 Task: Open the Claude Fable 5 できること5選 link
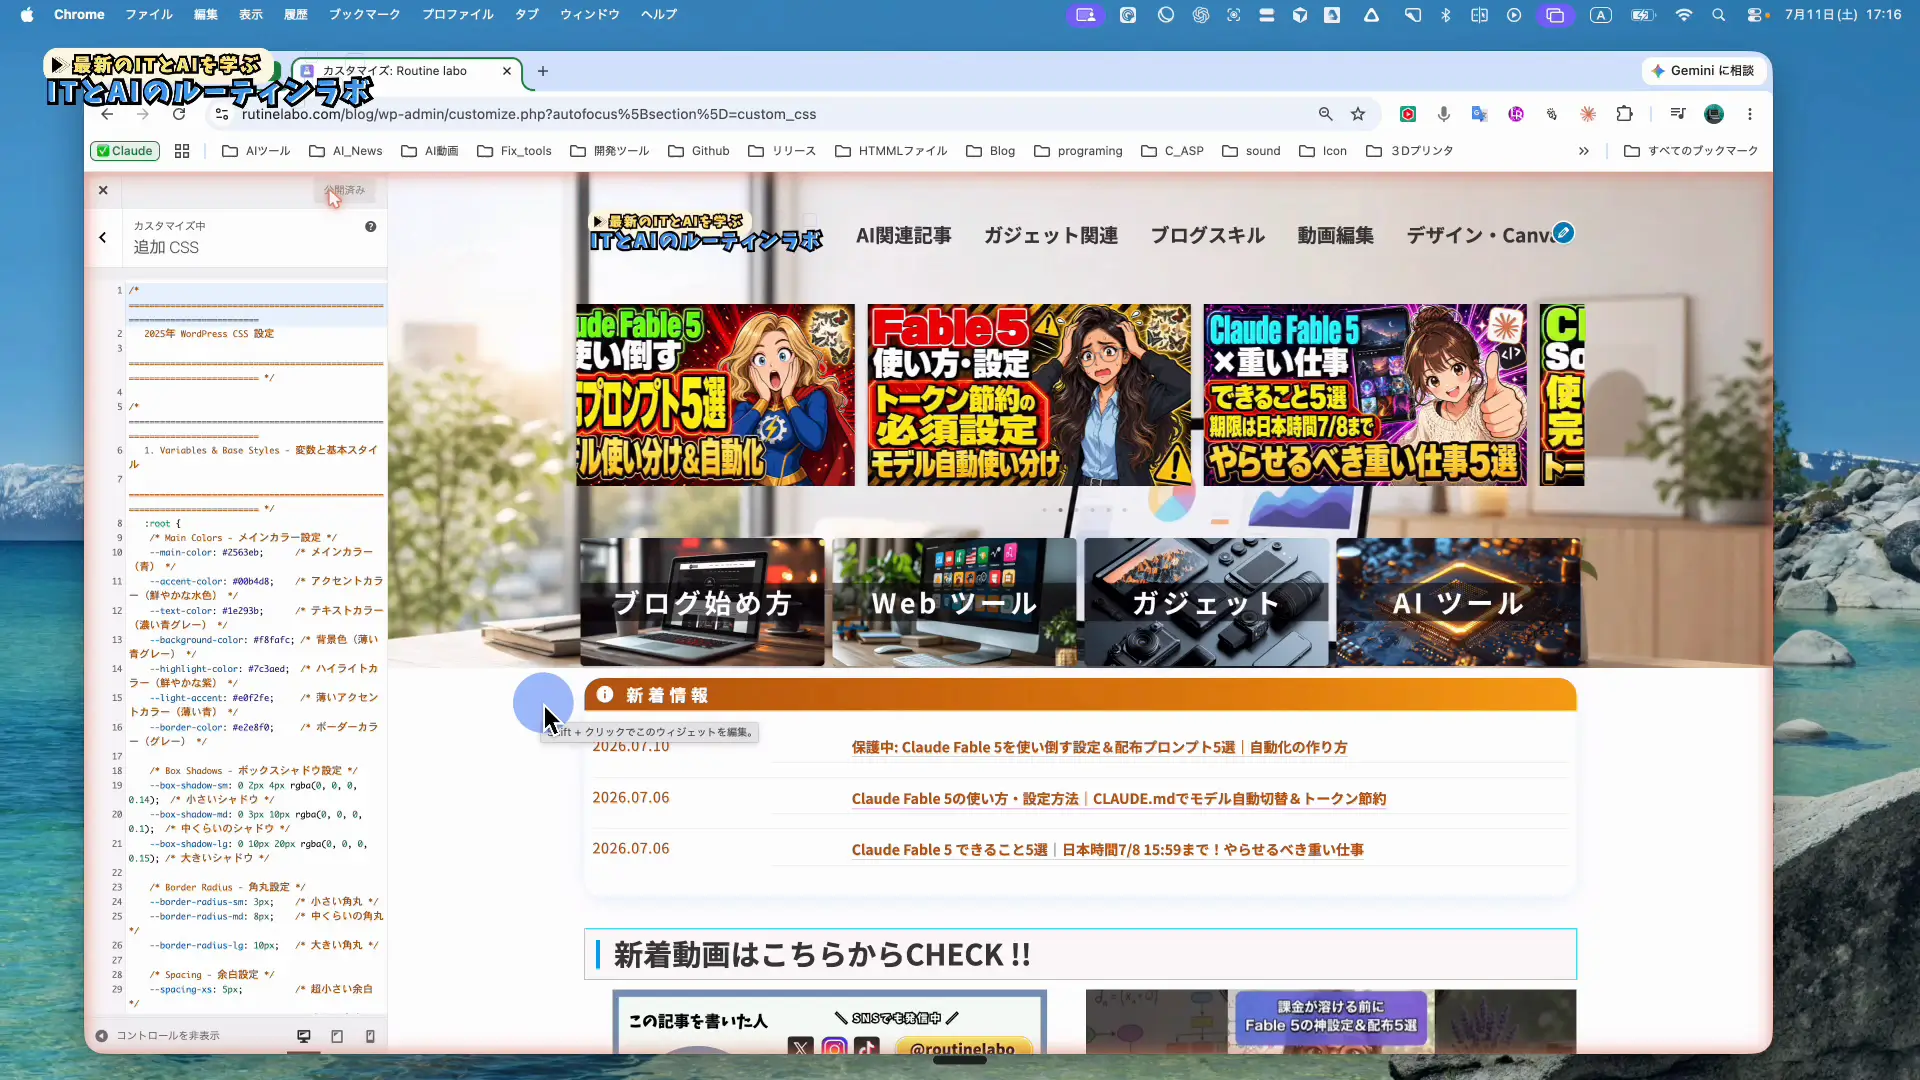1108,850
